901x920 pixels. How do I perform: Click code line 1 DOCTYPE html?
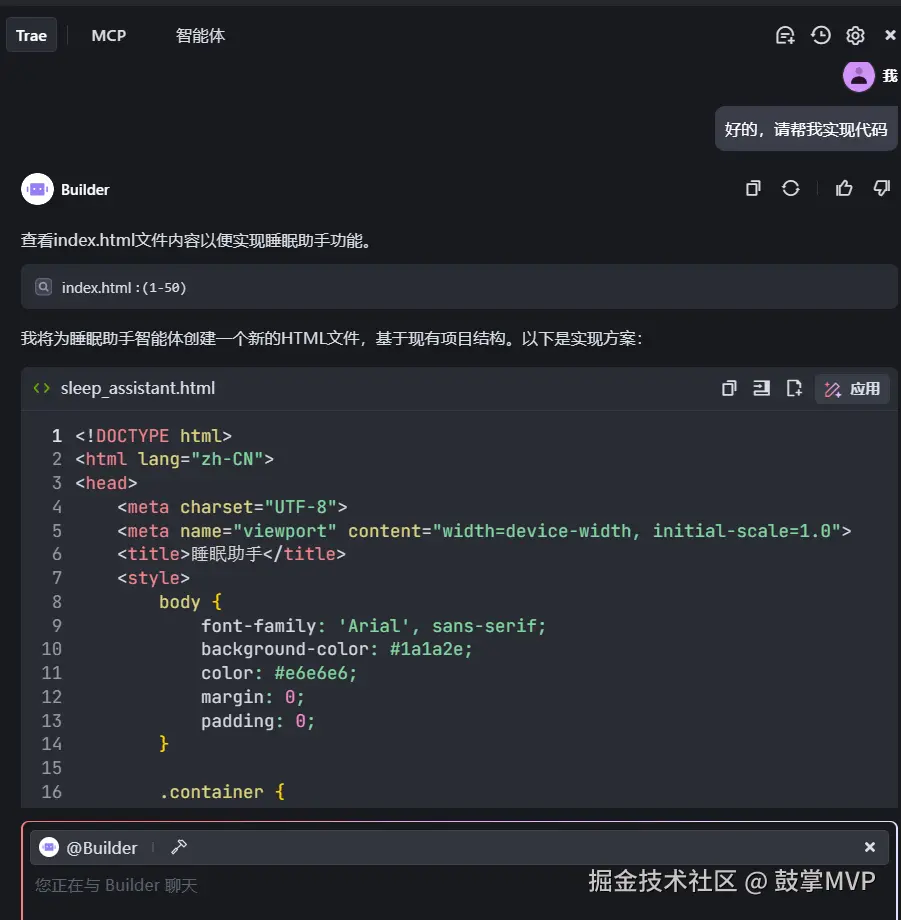point(154,435)
